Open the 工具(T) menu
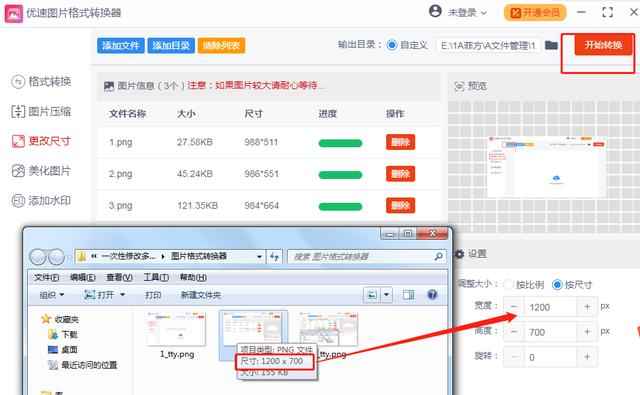This screenshot has height=395, width=640. pyautogui.click(x=156, y=277)
